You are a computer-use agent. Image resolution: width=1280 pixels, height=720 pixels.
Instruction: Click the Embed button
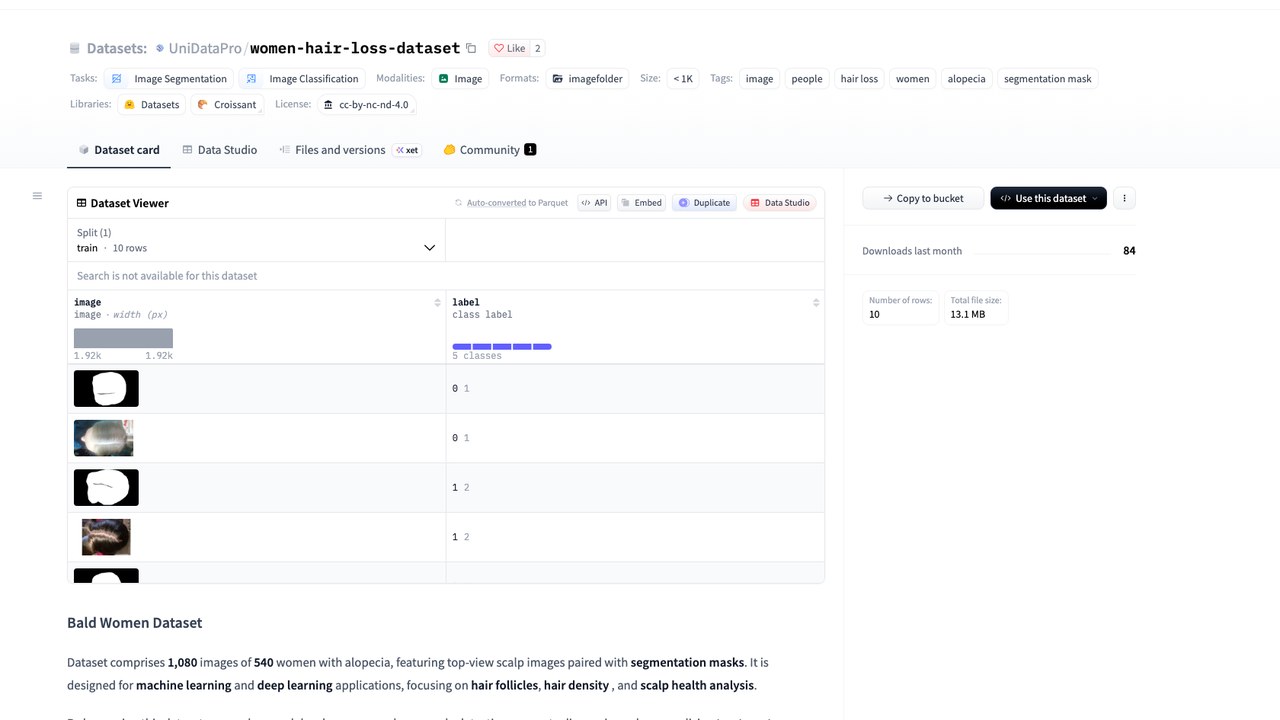click(x=641, y=203)
